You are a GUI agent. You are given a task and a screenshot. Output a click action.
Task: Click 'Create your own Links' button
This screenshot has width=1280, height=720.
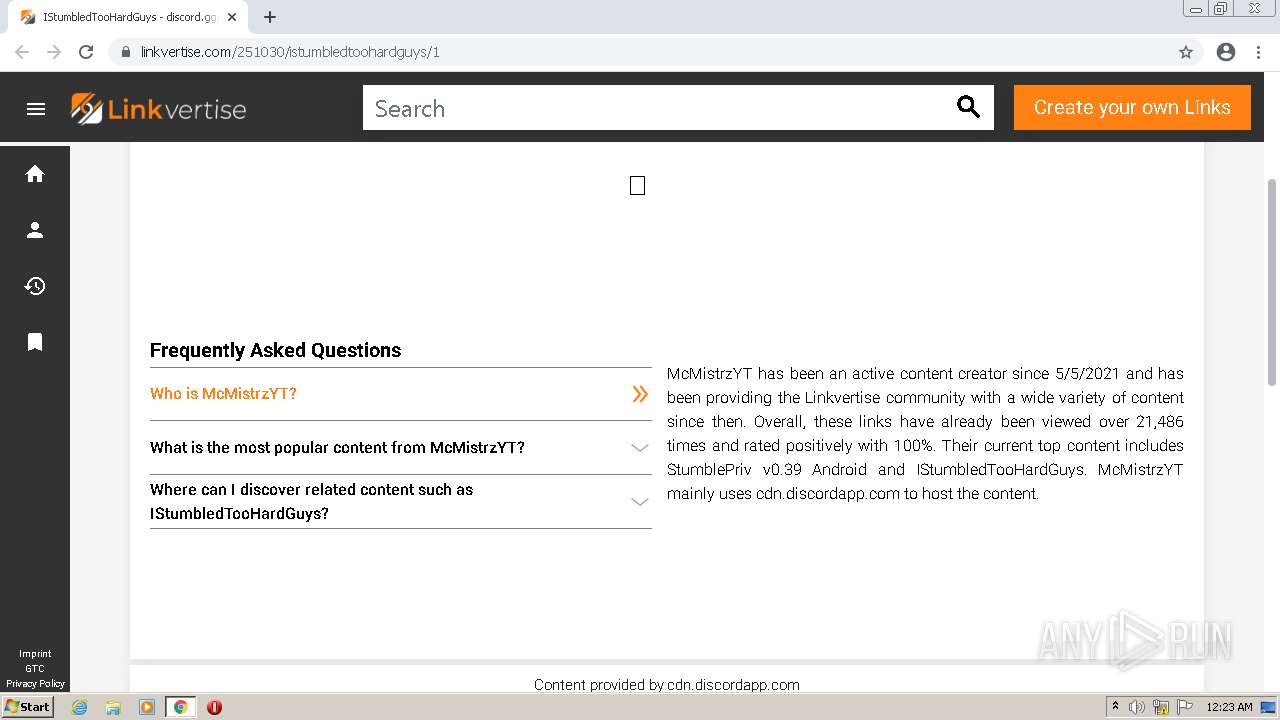[x=1132, y=107]
